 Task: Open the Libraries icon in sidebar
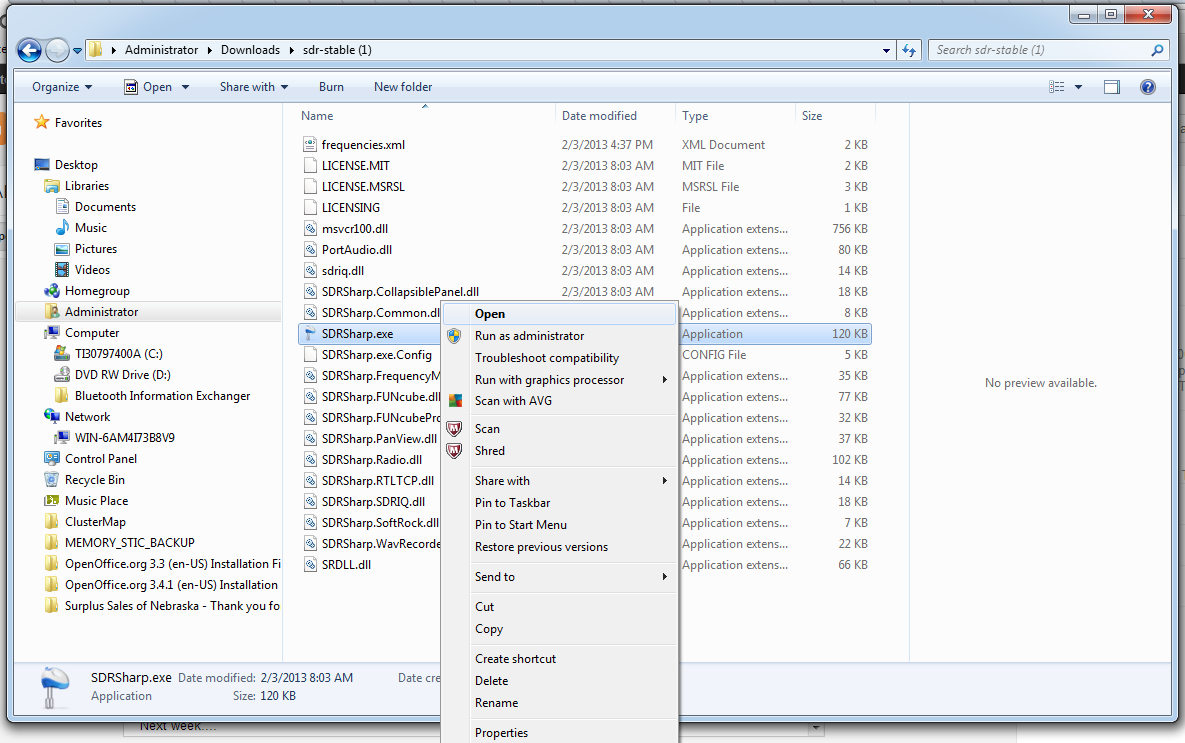point(52,186)
